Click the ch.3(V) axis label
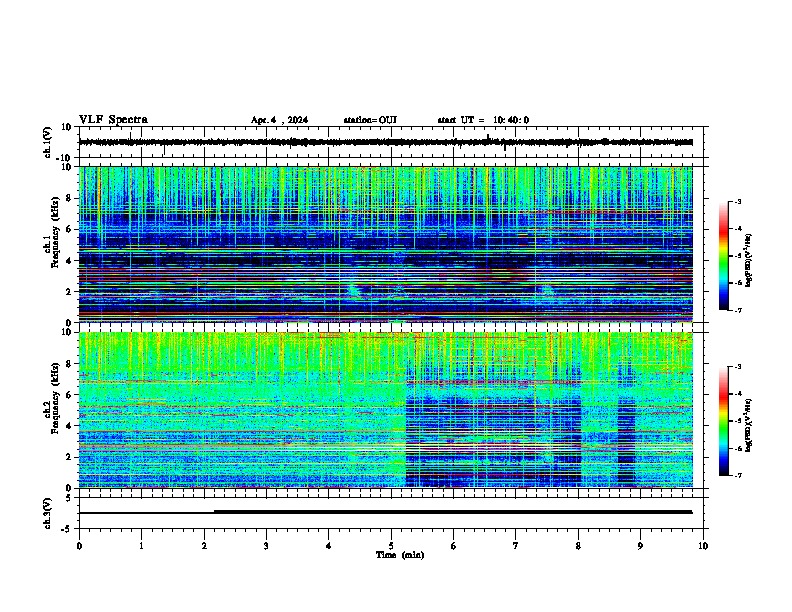Screen dimensions: 792x612 (x=48, y=514)
